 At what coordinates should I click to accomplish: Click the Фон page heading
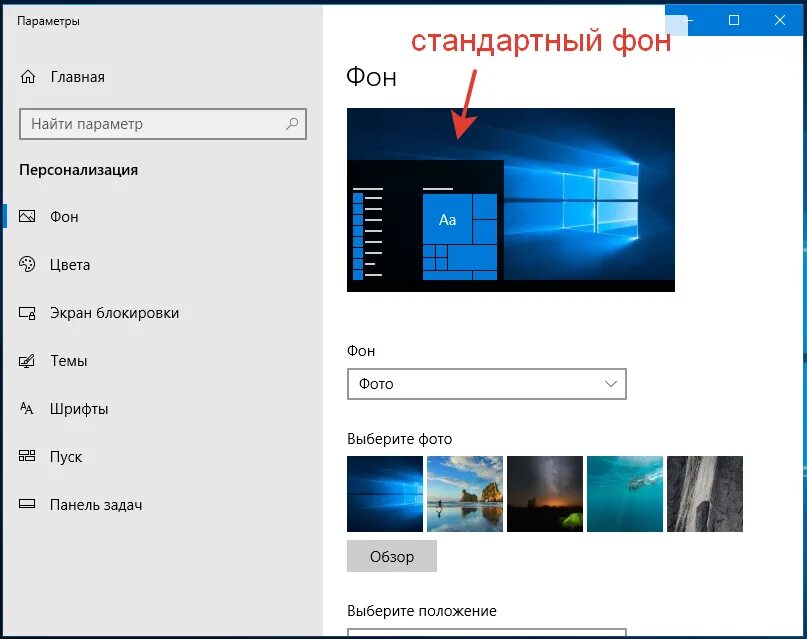click(x=370, y=77)
